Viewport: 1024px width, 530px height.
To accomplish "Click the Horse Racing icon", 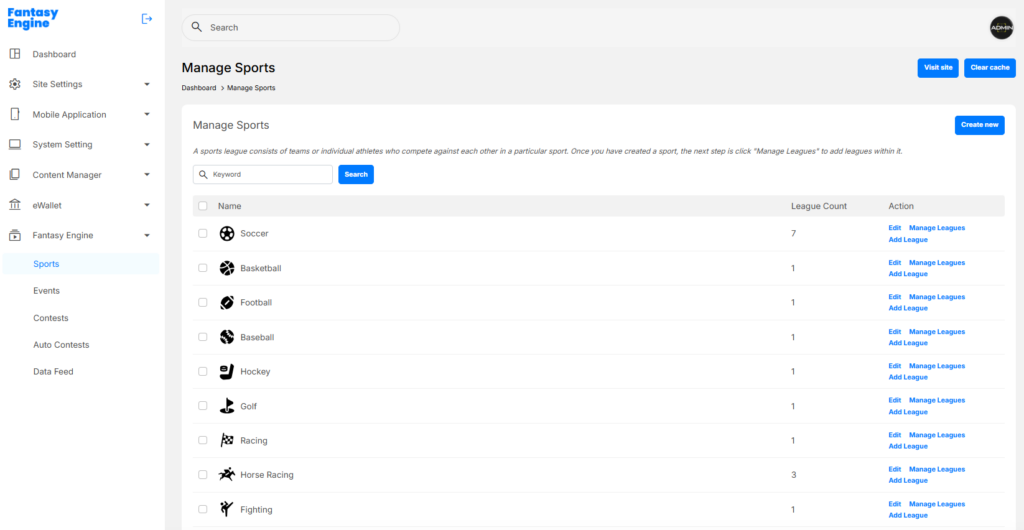I will pos(227,475).
